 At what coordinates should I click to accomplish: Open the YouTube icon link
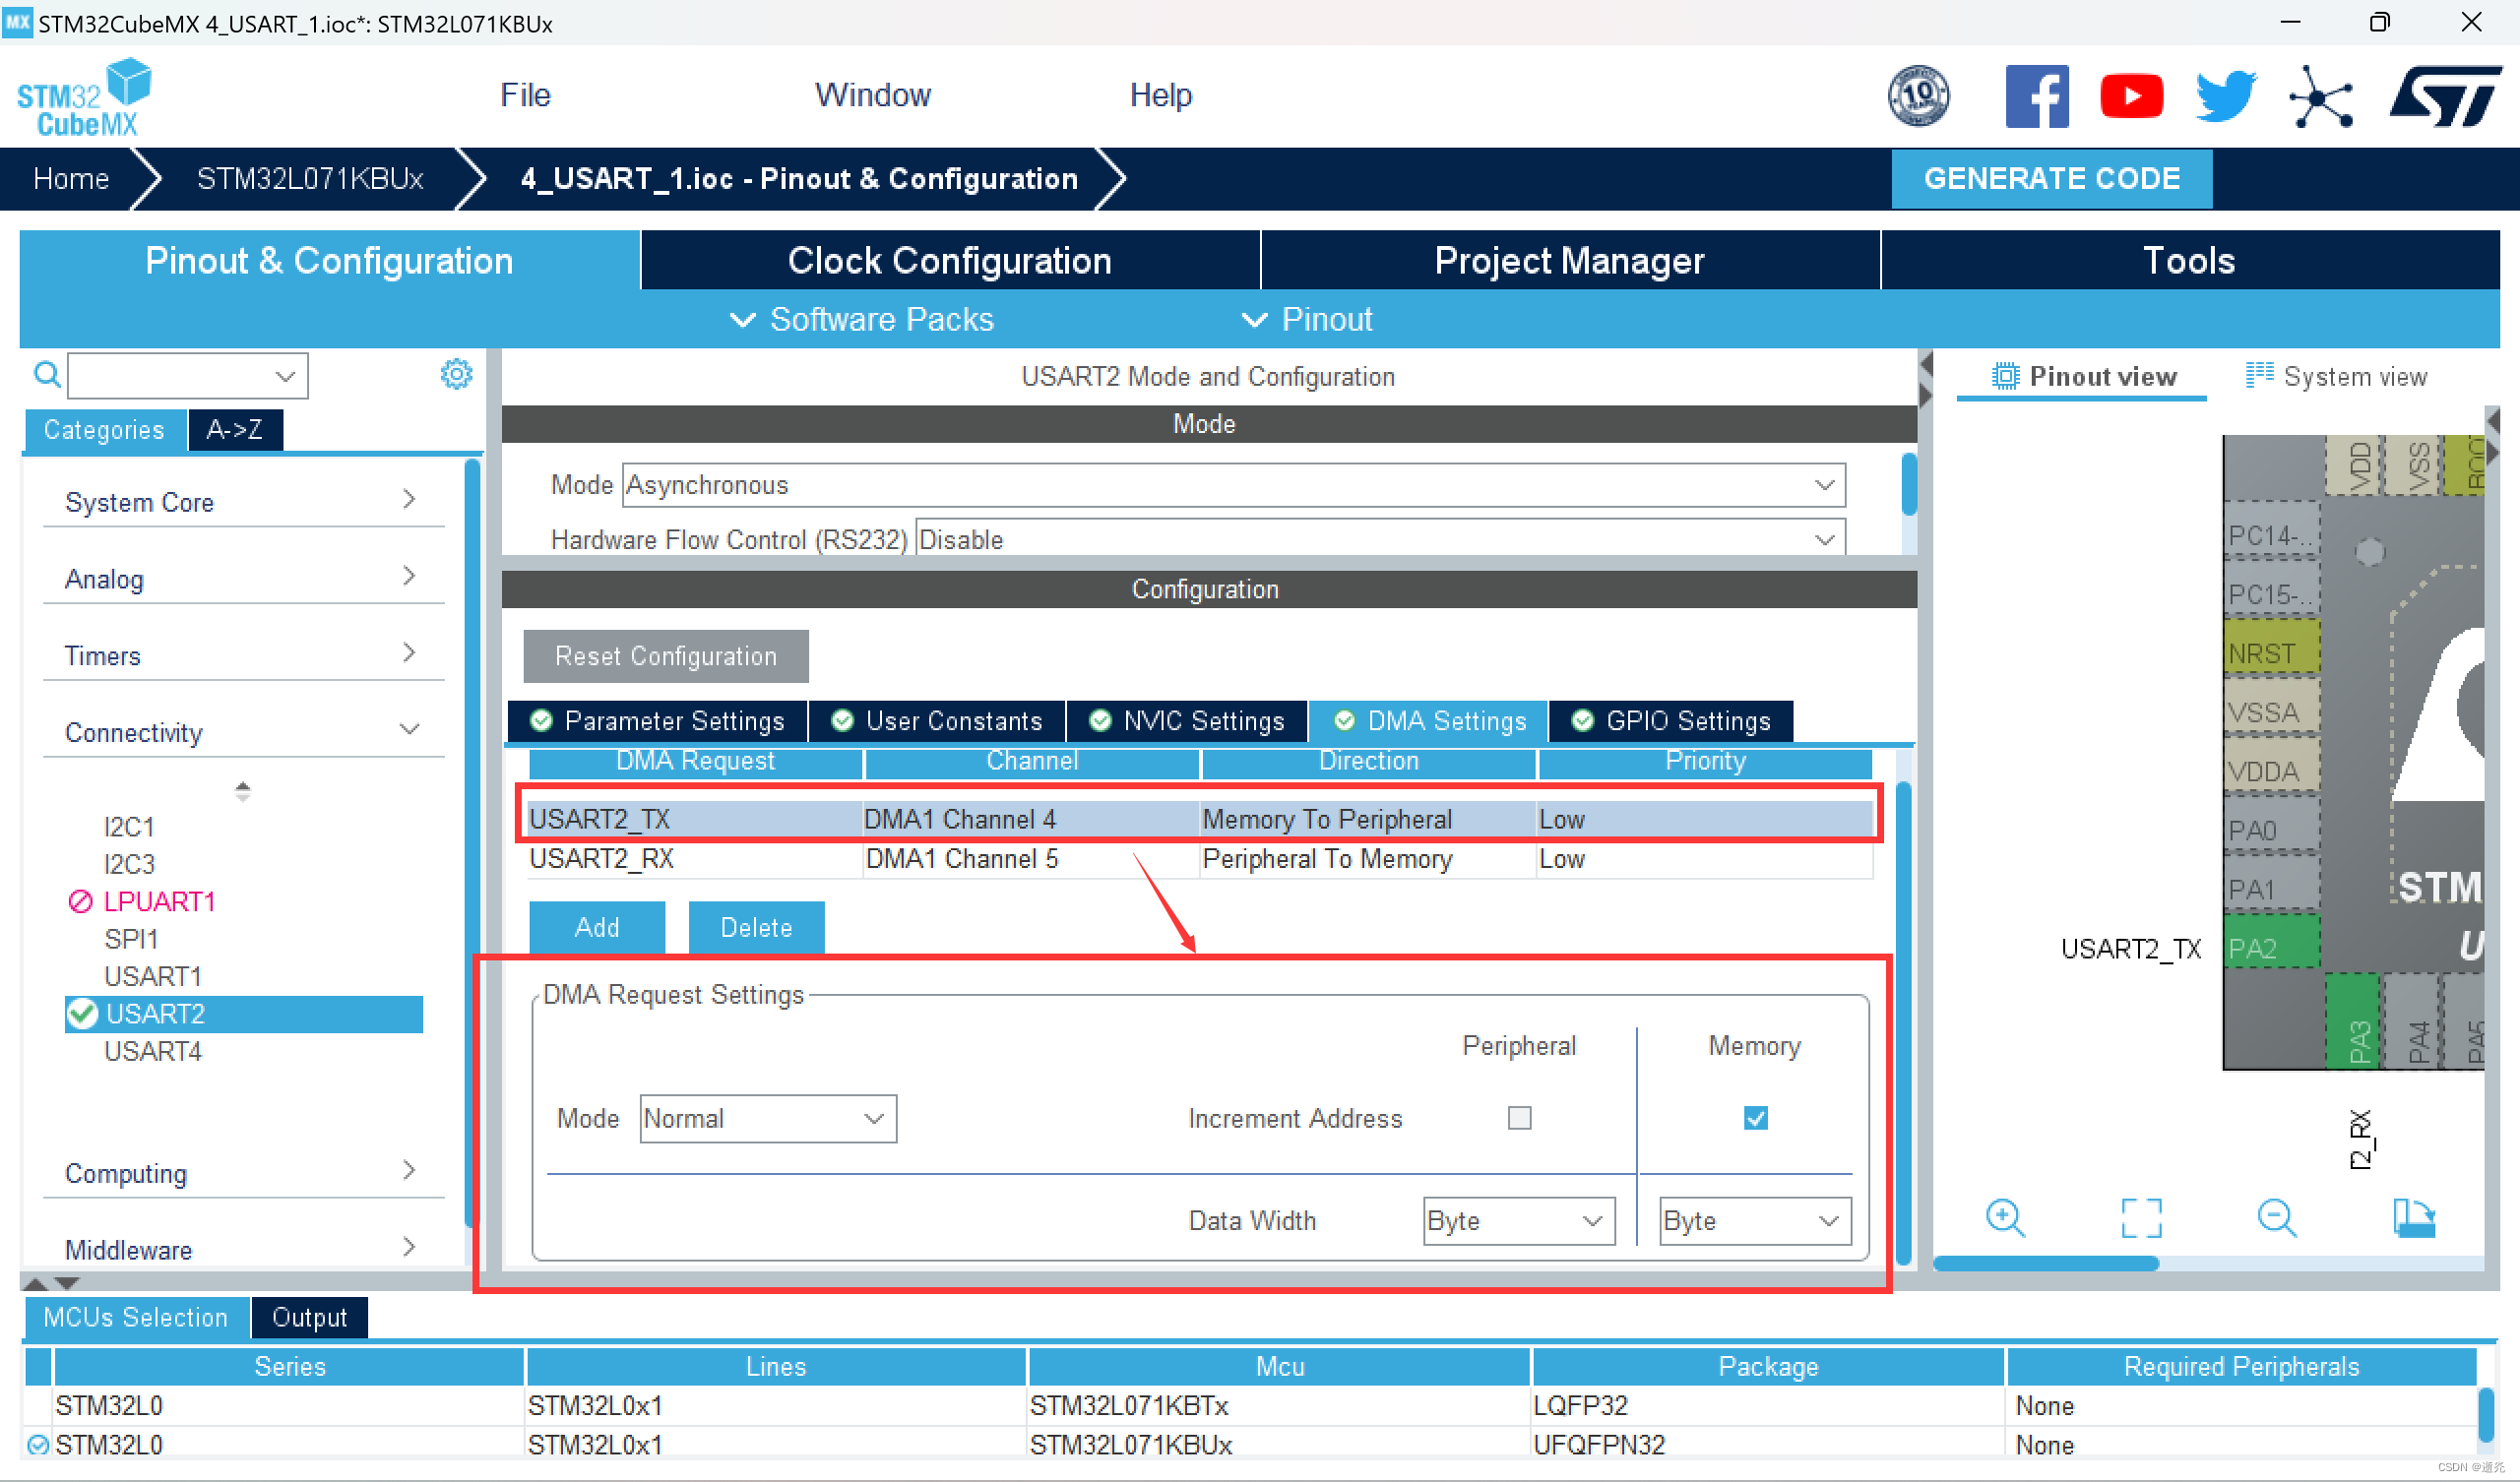(x=2131, y=96)
